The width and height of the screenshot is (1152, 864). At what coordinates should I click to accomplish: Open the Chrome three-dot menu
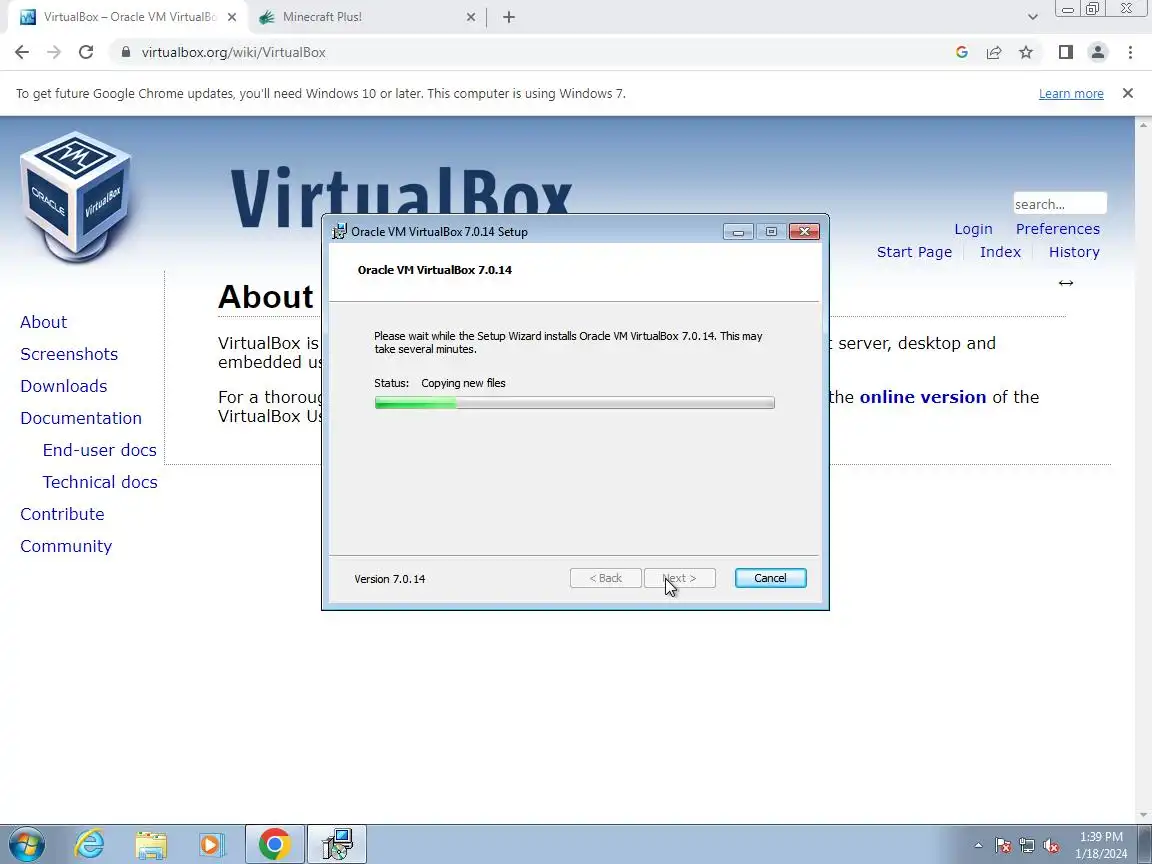[1130, 52]
